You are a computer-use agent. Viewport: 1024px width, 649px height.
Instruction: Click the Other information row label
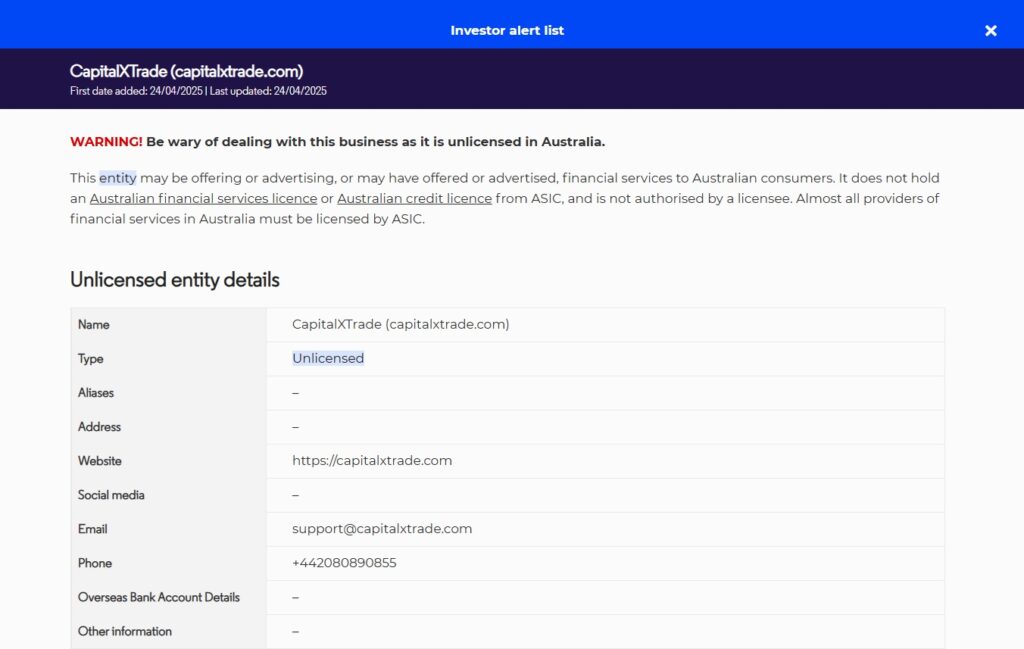click(125, 631)
